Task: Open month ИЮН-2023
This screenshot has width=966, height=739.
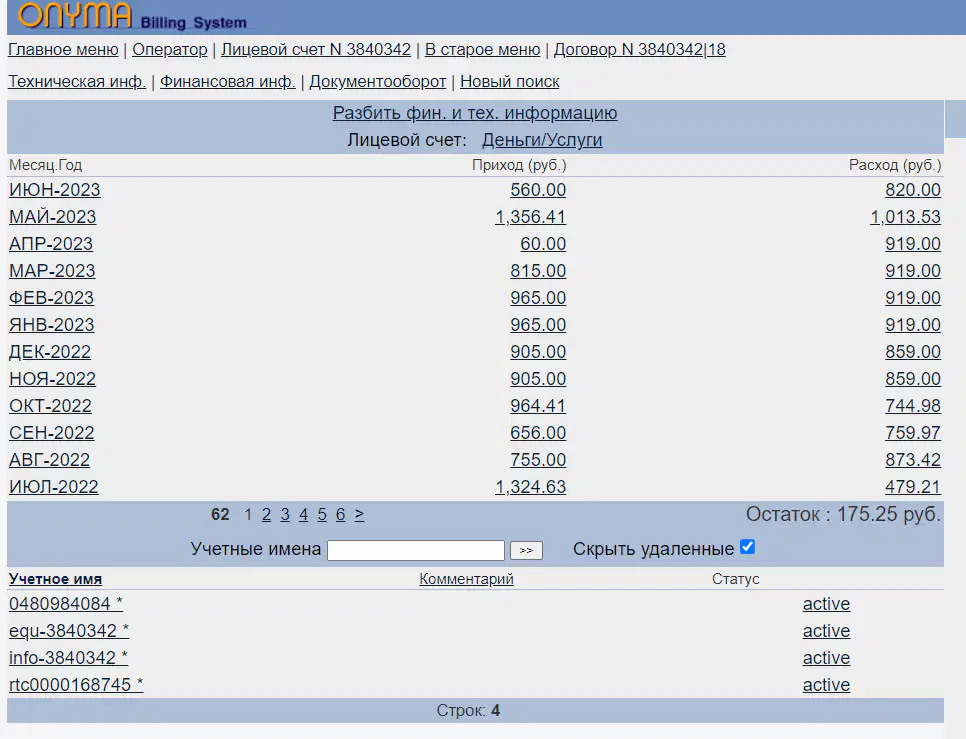Action: pyautogui.click(x=55, y=190)
